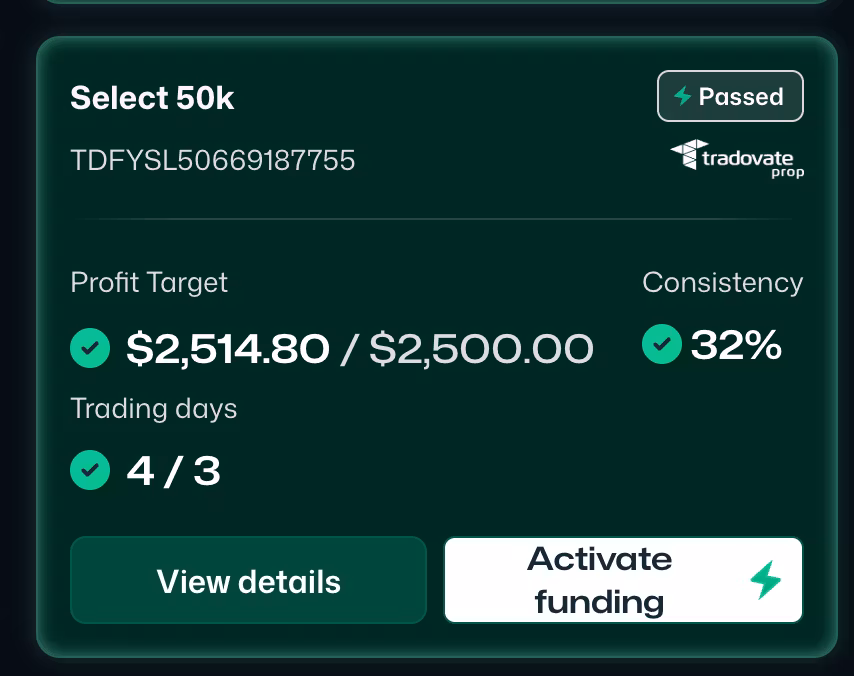Click the $2,500.00 target amount
Screen dimensions: 854x676
[x=481, y=348]
